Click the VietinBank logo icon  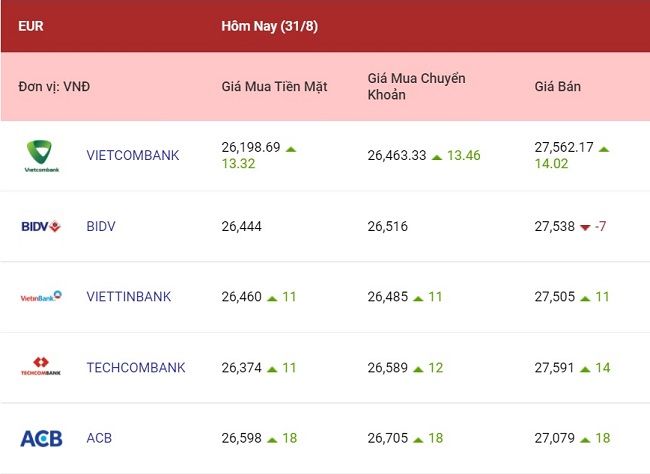click(x=41, y=297)
